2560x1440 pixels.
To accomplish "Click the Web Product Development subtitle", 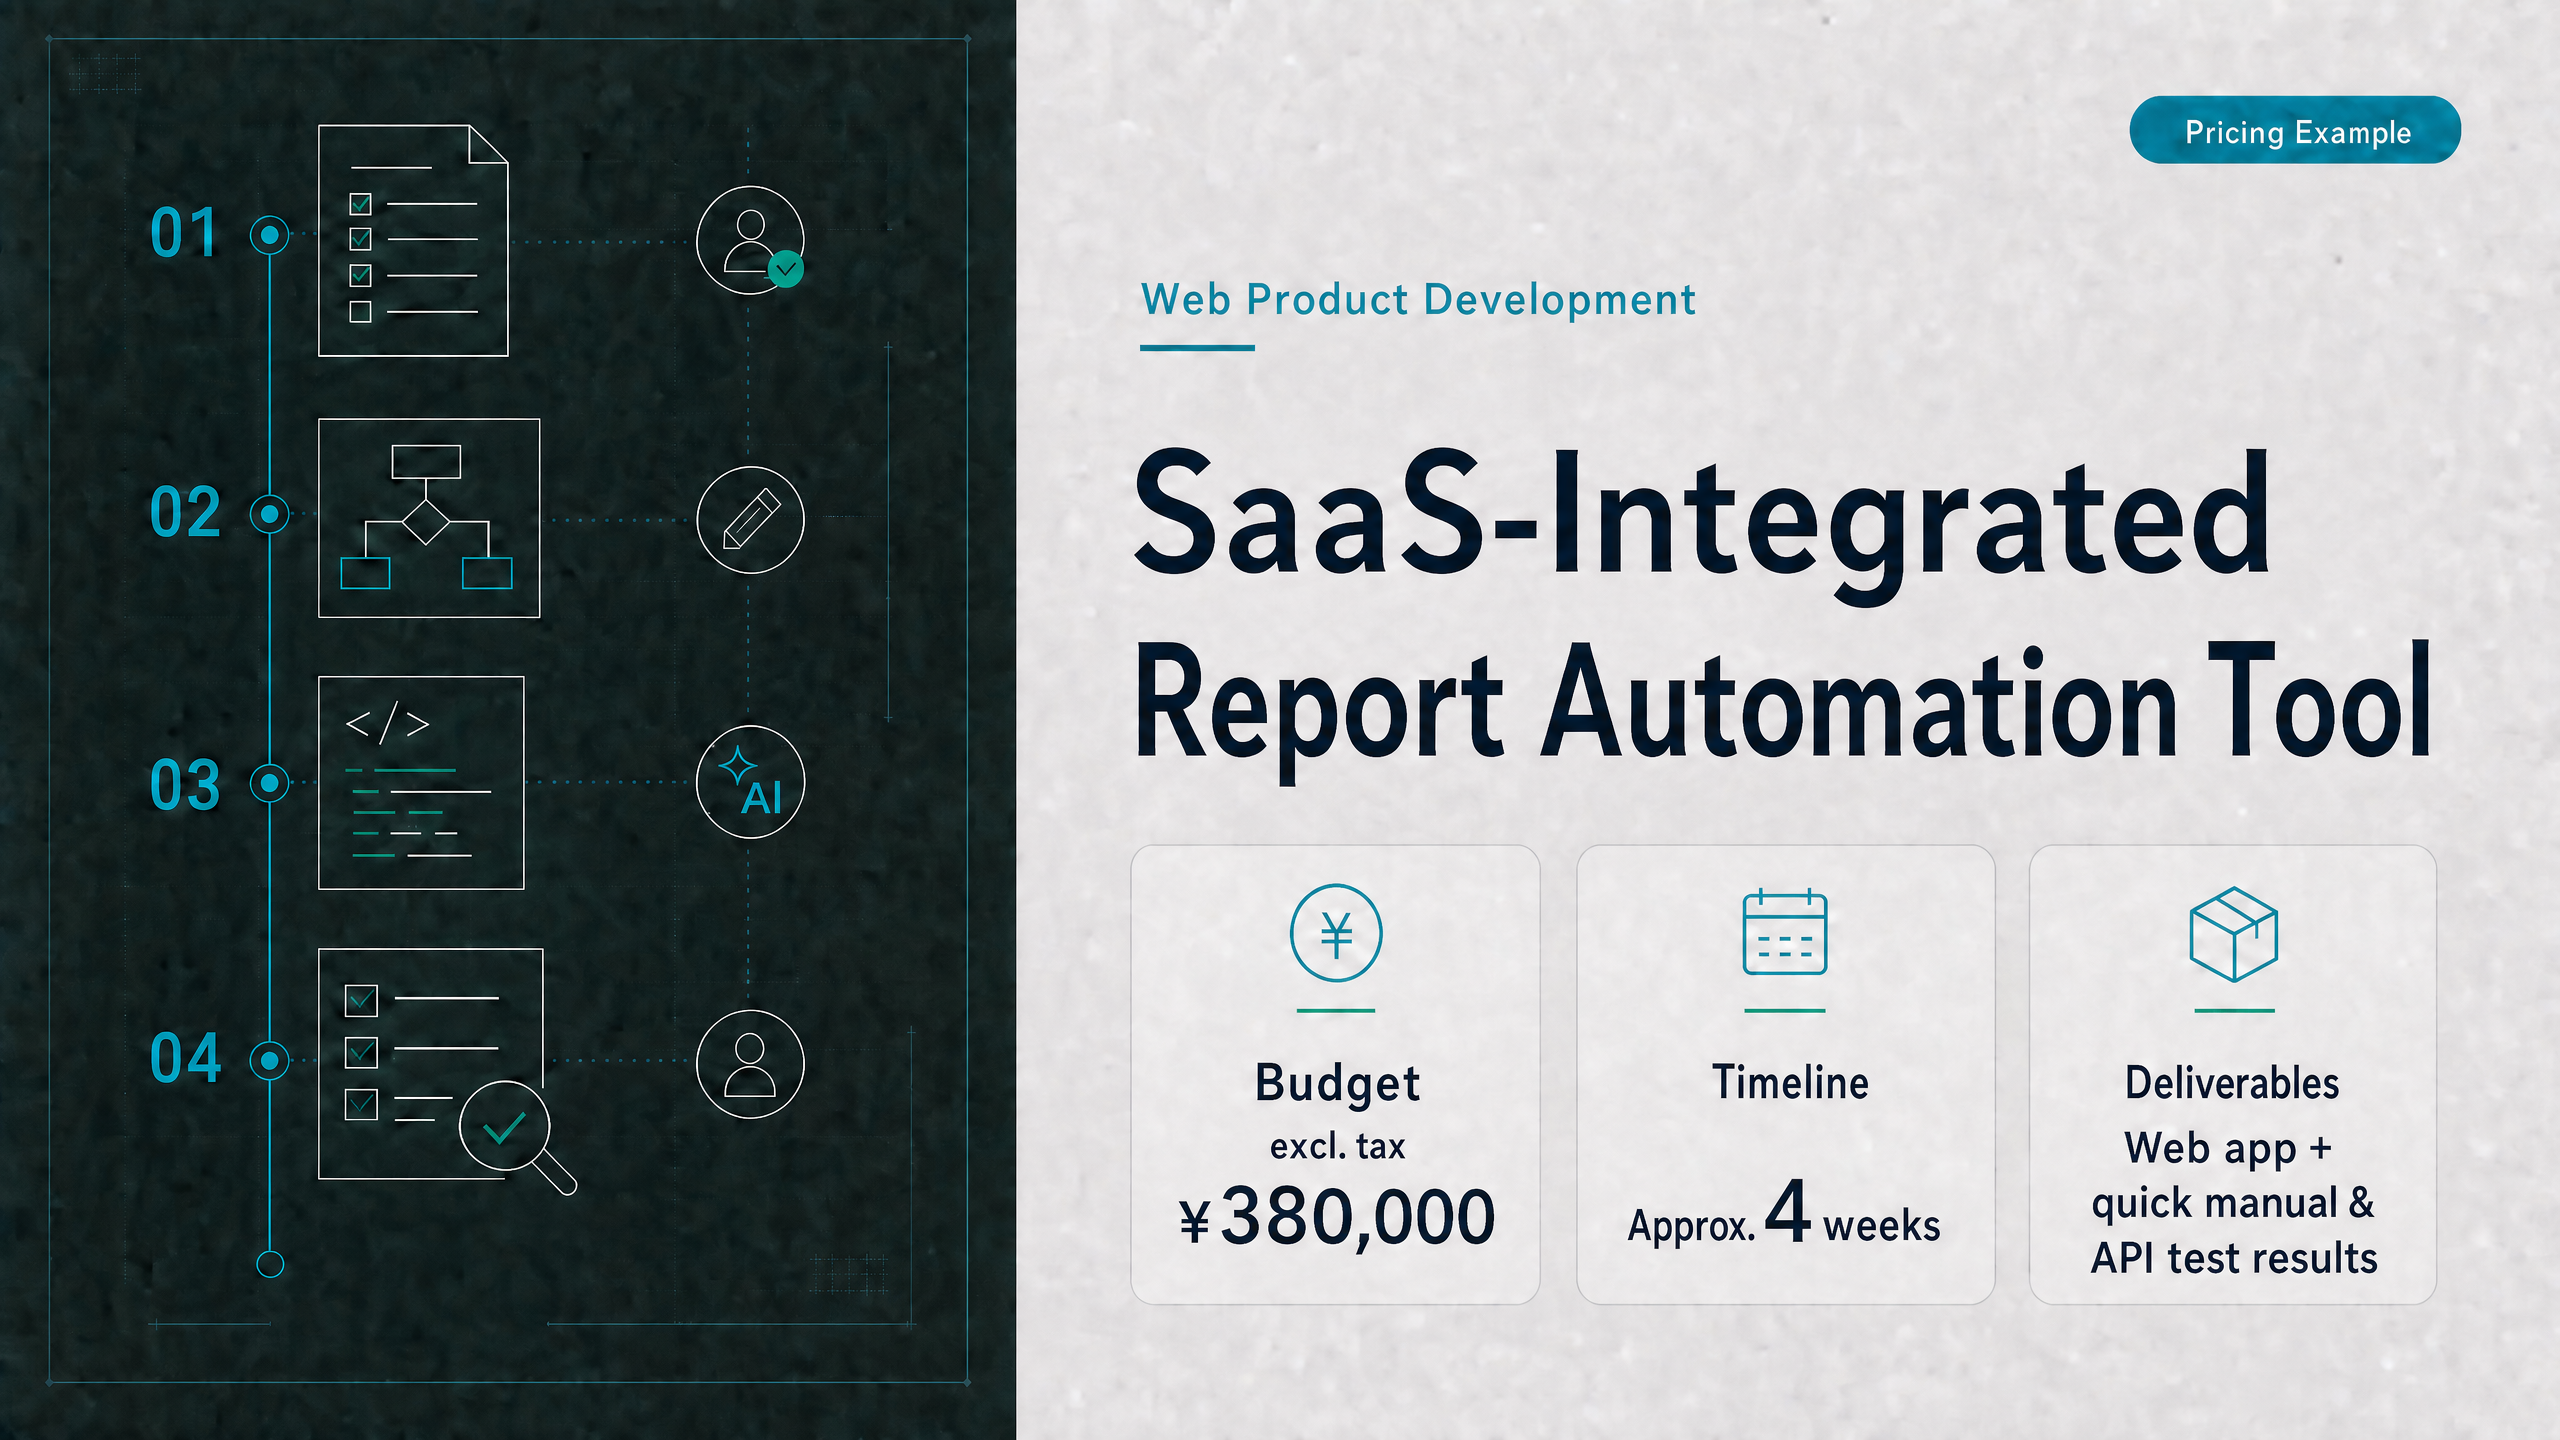I will tap(1418, 300).
